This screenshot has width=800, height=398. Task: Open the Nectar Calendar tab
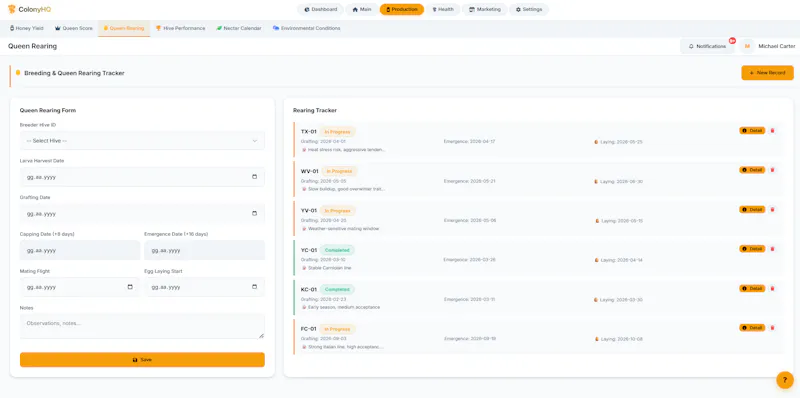point(239,29)
